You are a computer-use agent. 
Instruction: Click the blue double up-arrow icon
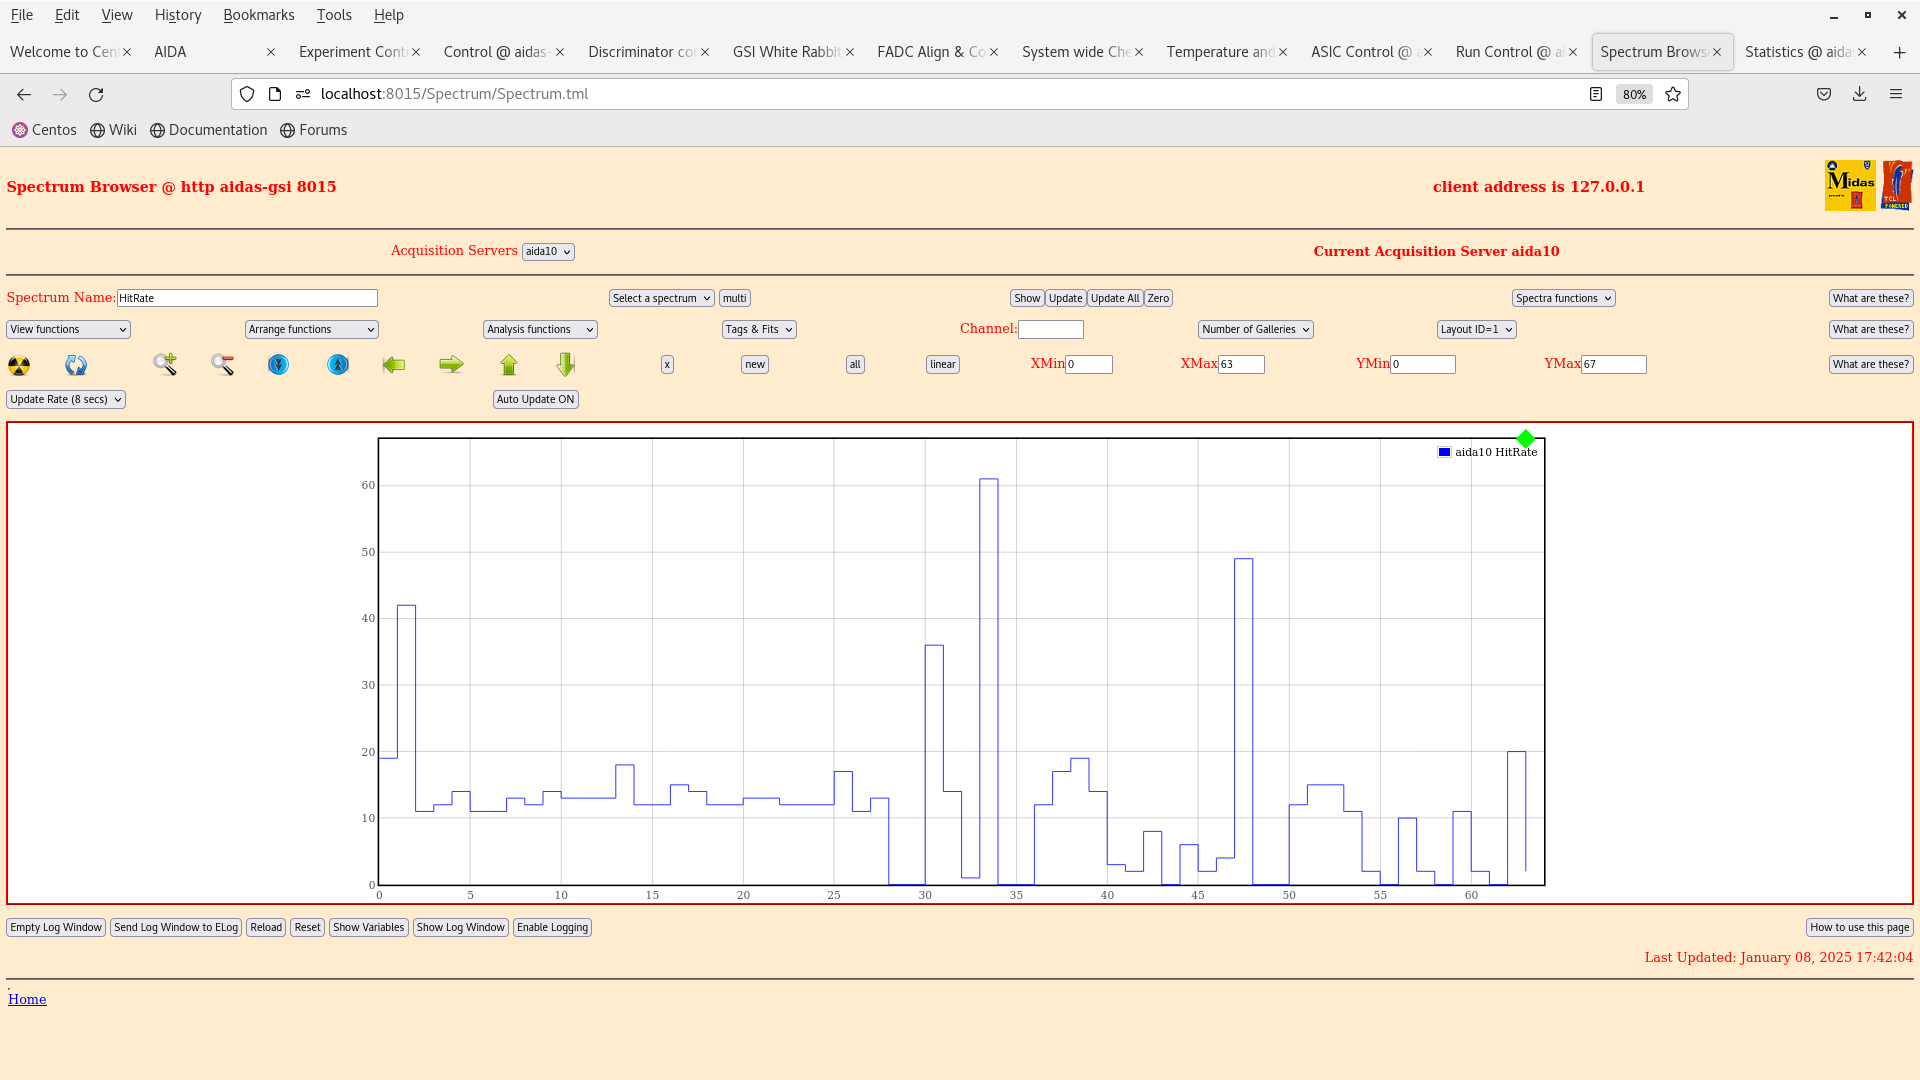tap(338, 365)
